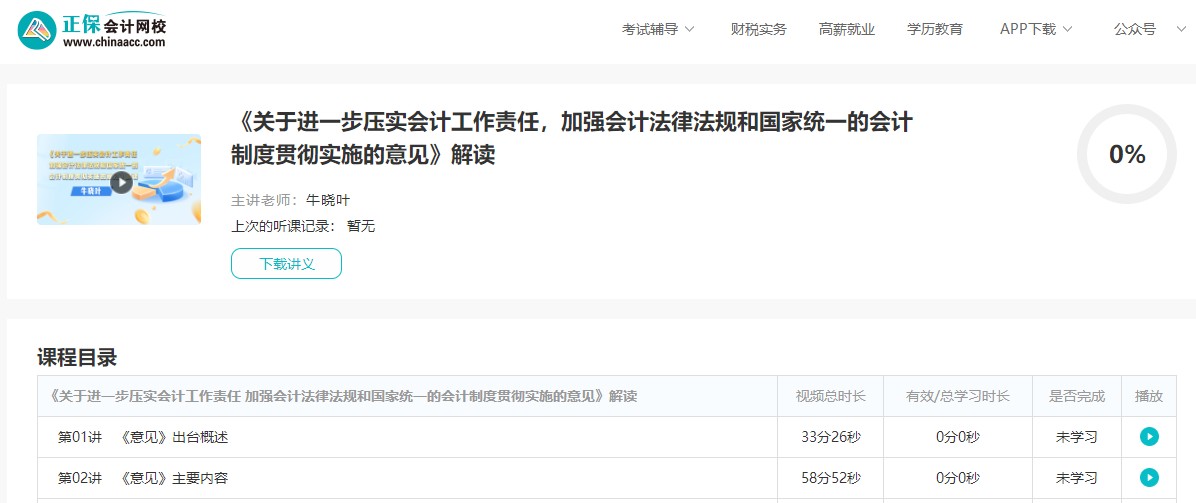Viewport: 1196px width, 503px height.
Task: Open the 考试辅导 dropdown menu
Action: [657, 30]
